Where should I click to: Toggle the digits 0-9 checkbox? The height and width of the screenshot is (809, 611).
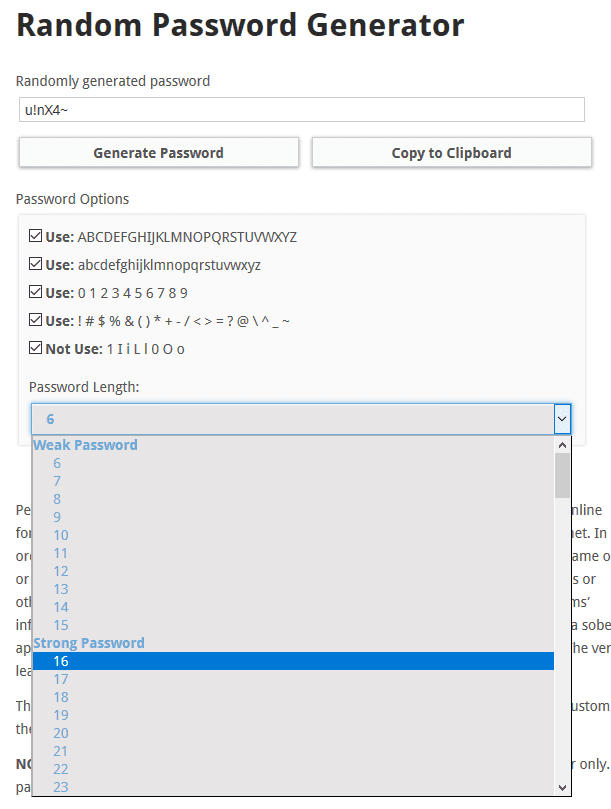point(36,293)
